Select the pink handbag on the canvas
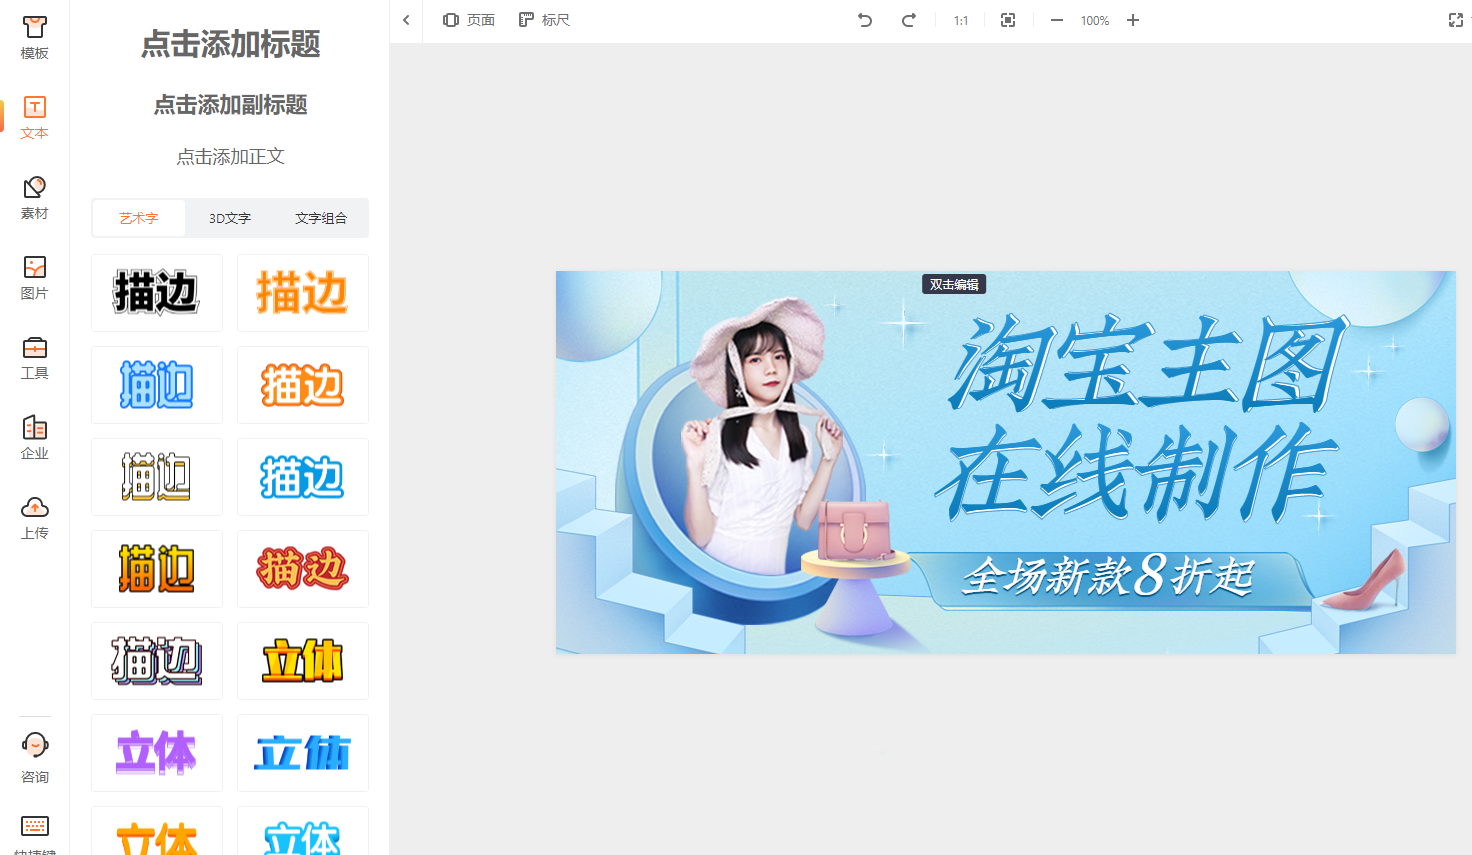This screenshot has height=855, width=1472. coord(853,529)
